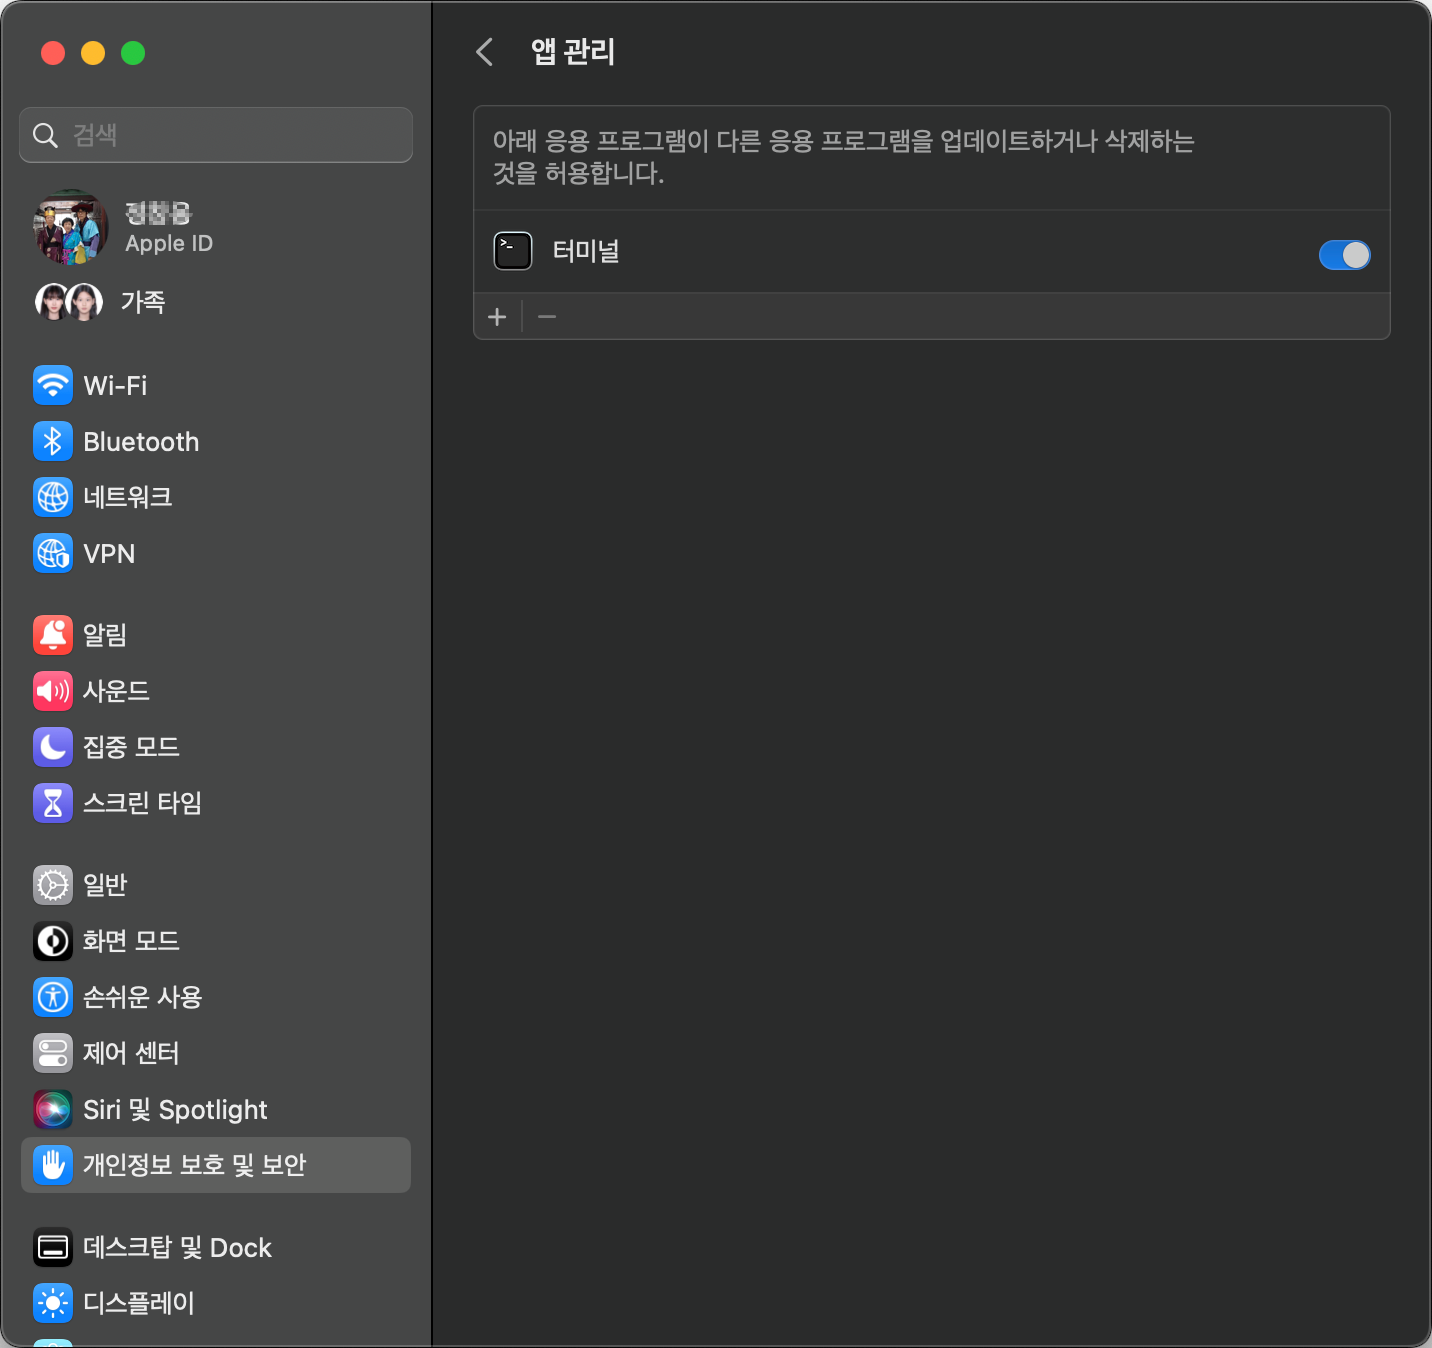The width and height of the screenshot is (1432, 1348).
Task: Select the 알림 bell icon
Action: pos(53,635)
